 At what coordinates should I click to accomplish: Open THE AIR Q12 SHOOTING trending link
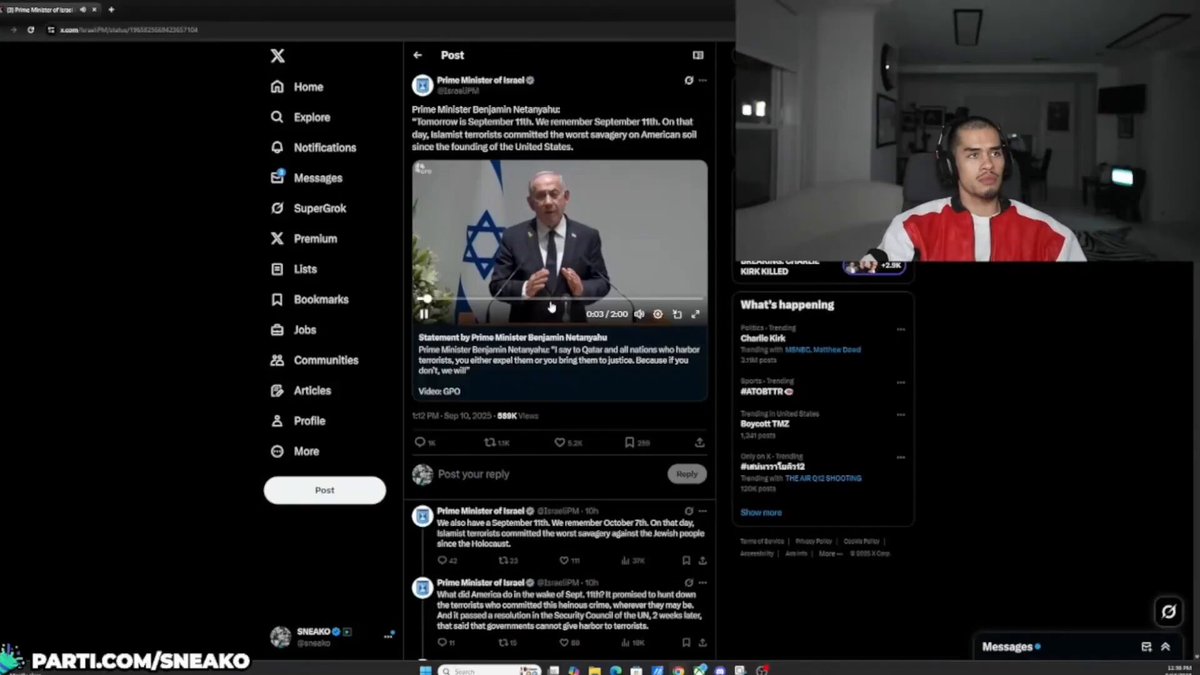(823, 478)
